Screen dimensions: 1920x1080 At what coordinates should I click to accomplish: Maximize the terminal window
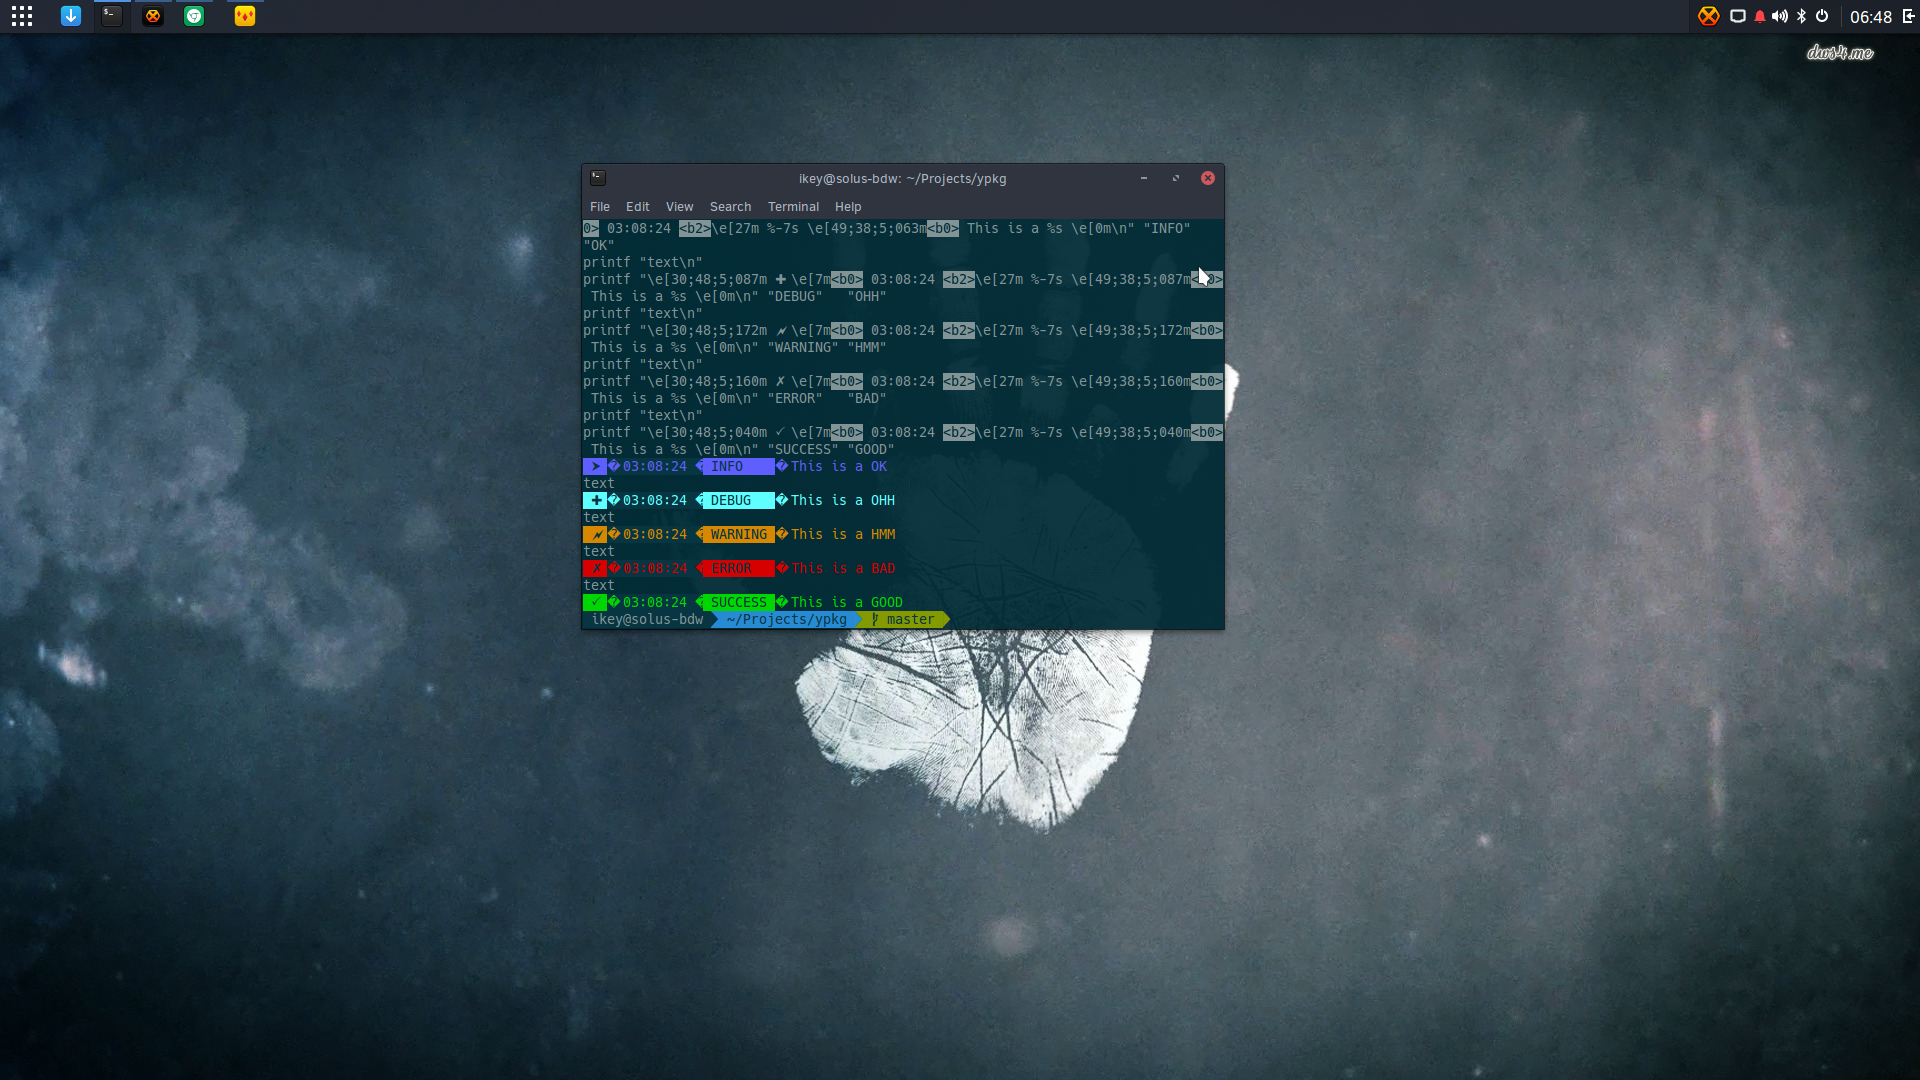[1176, 178]
